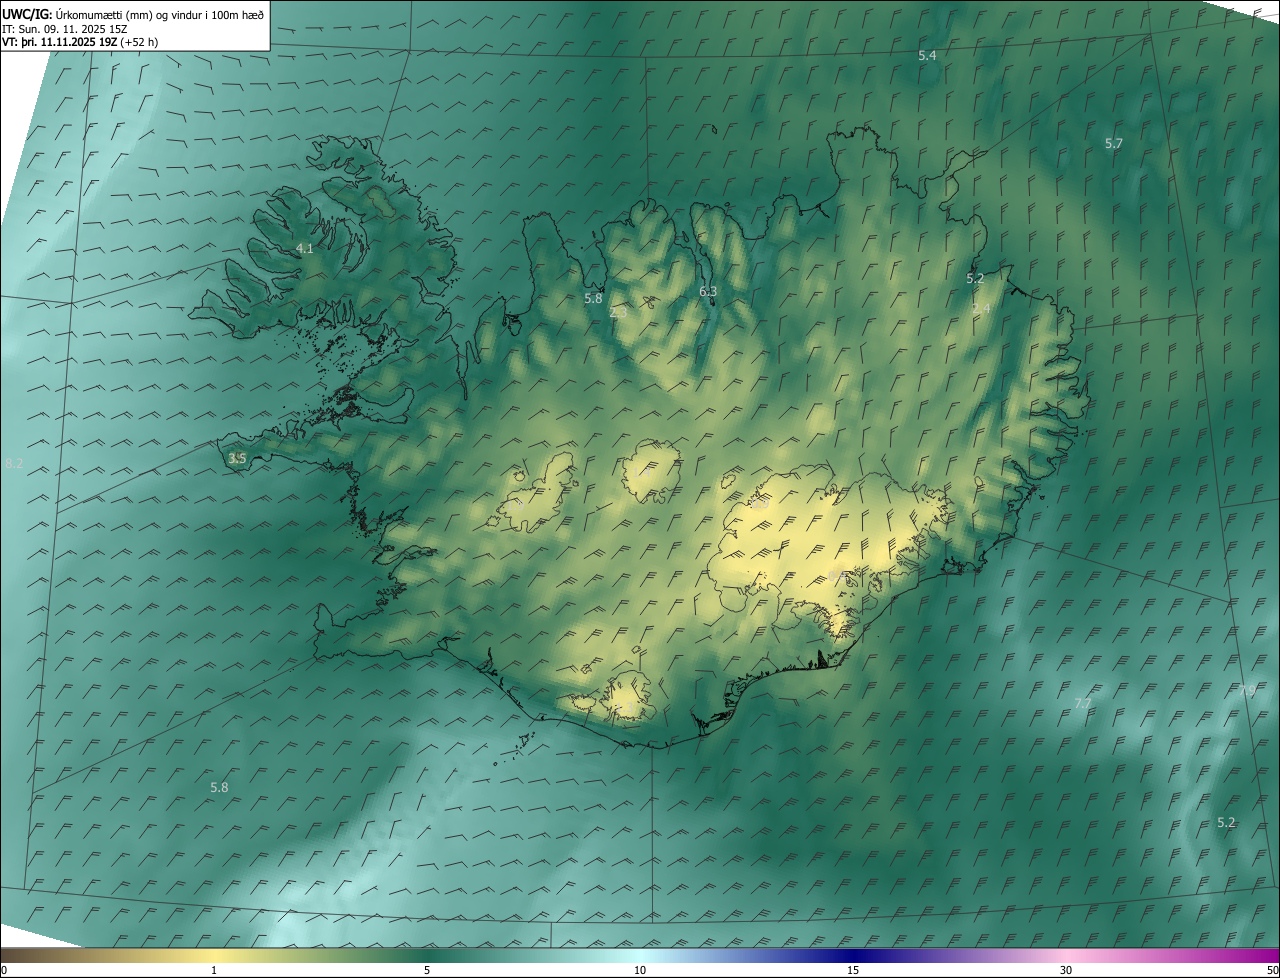This screenshot has width=1280, height=978.
Task: Click the magenta end of the color bar
Action: (1262, 956)
